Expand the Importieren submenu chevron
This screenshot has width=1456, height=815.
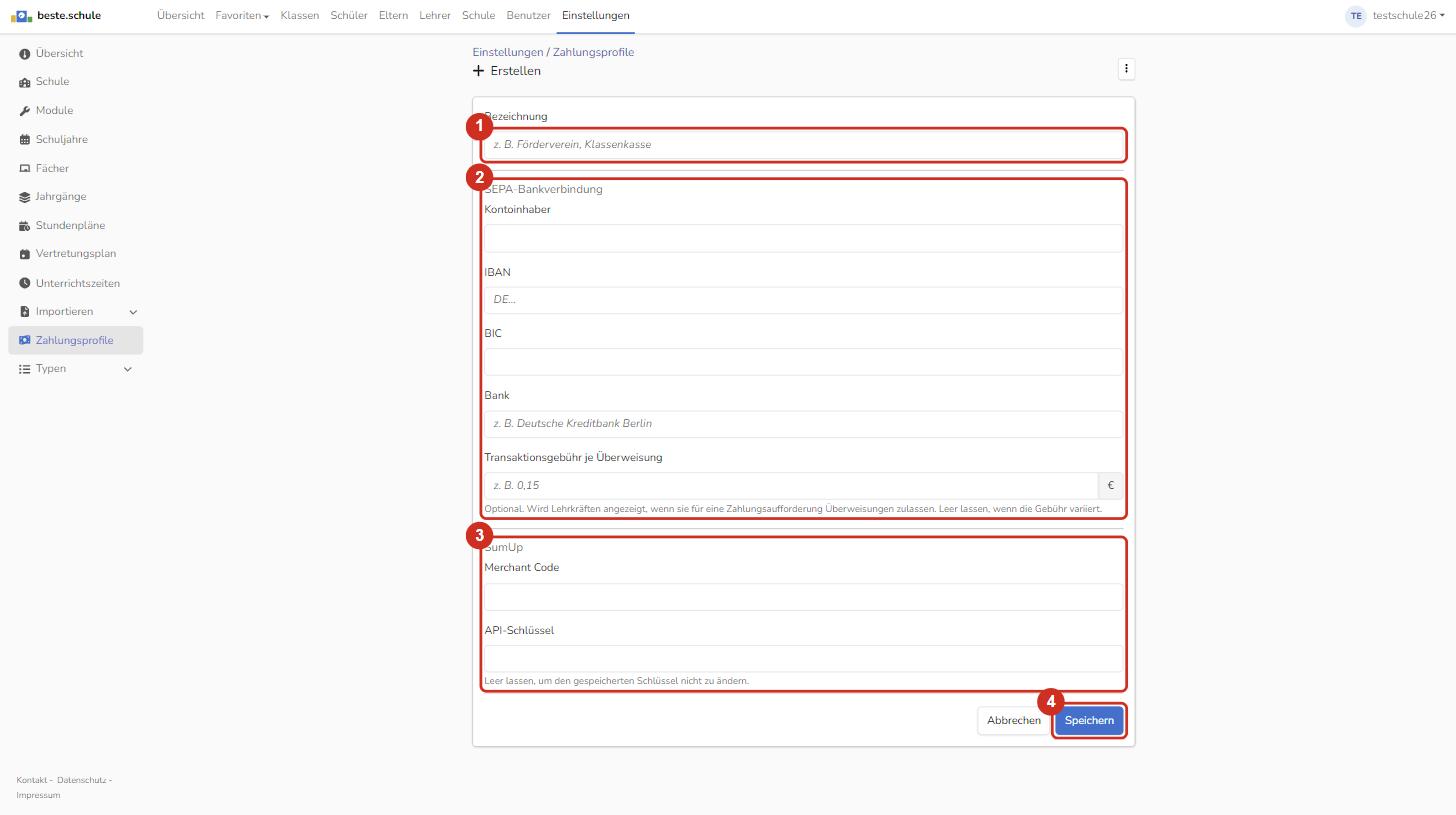click(133, 312)
